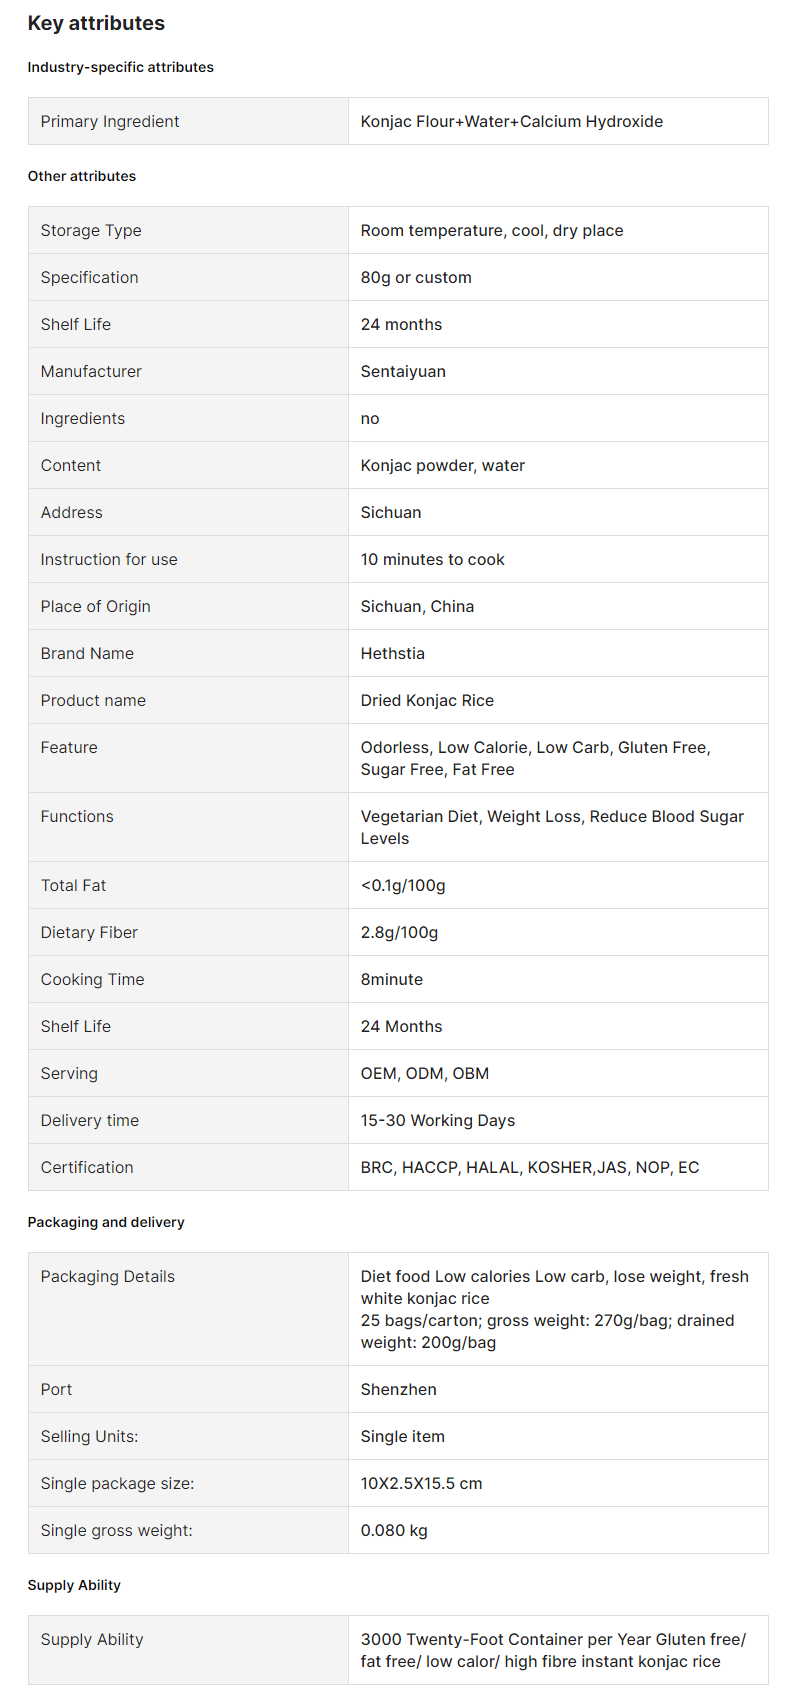The height and width of the screenshot is (1699, 785).
Task: Click Single package size dimensions
Action: click(x=421, y=1483)
